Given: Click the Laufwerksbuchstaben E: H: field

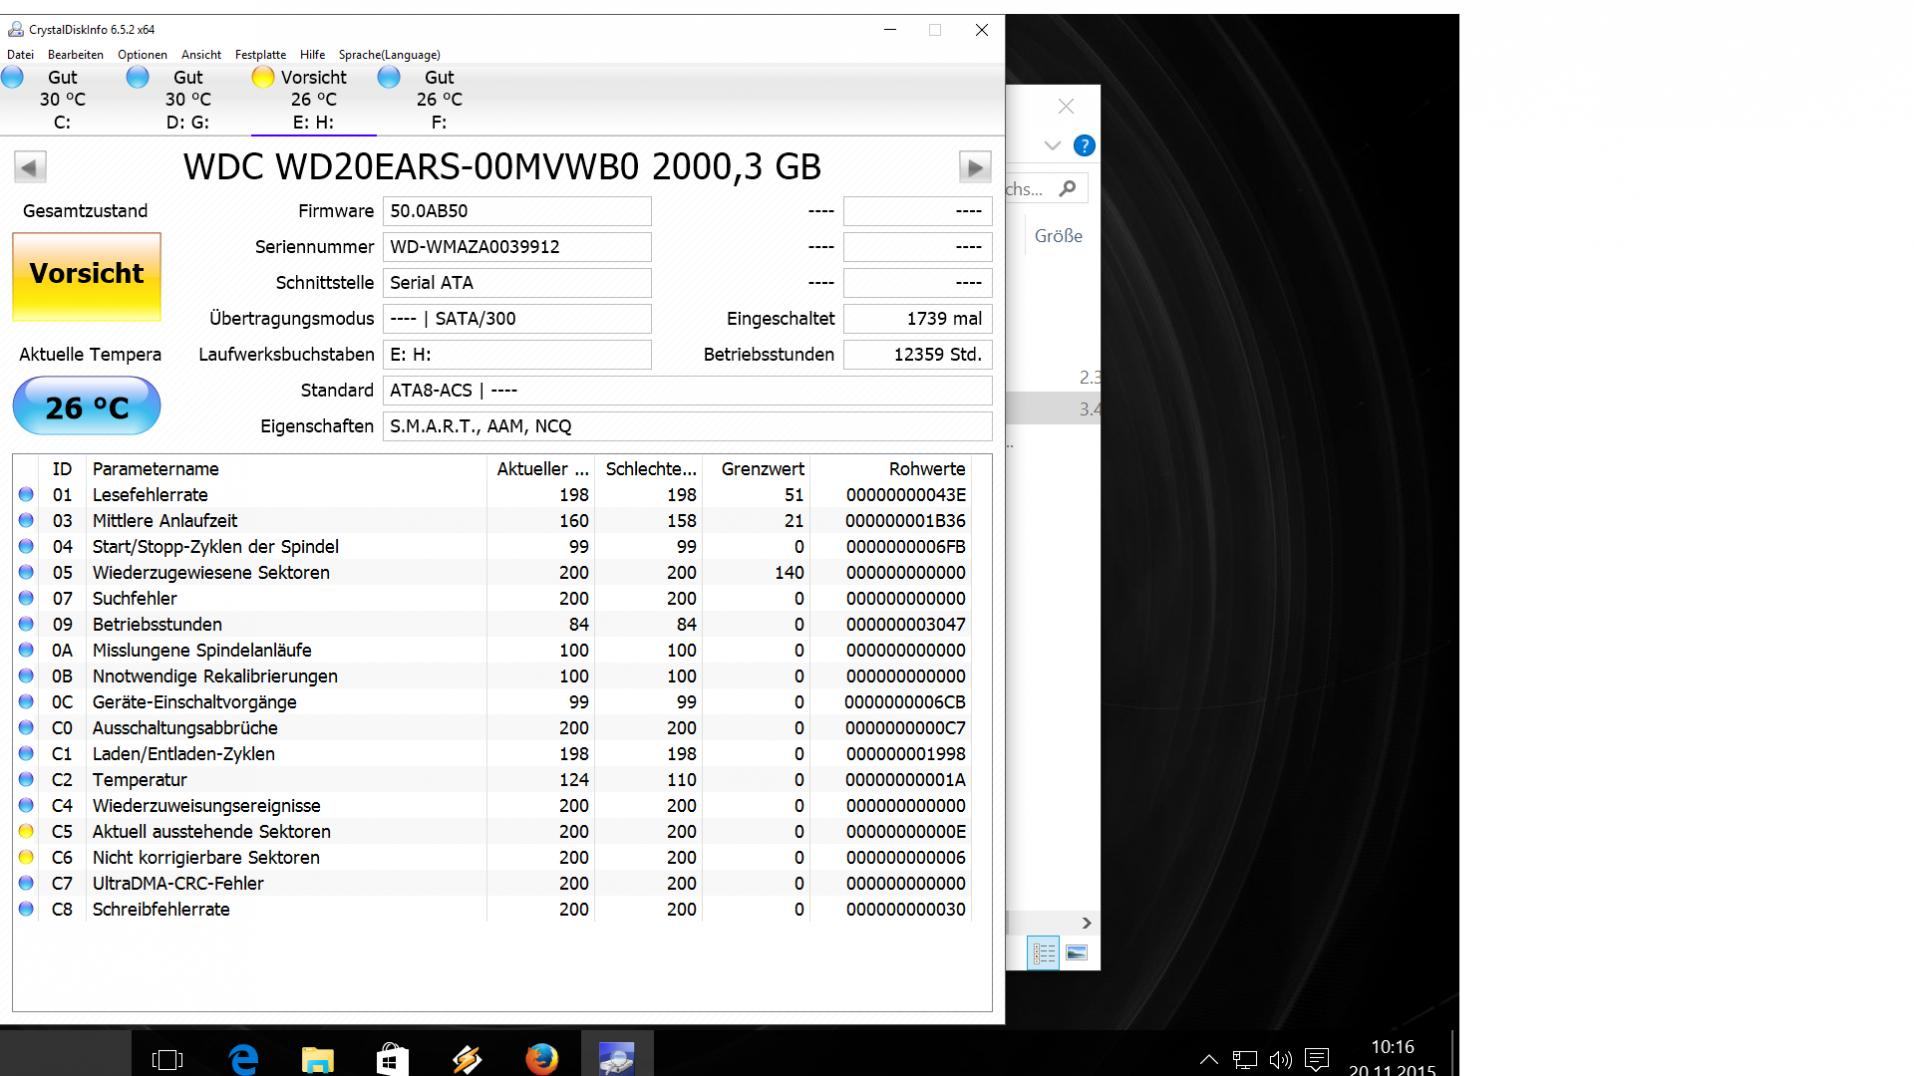Looking at the screenshot, I should click(517, 355).
